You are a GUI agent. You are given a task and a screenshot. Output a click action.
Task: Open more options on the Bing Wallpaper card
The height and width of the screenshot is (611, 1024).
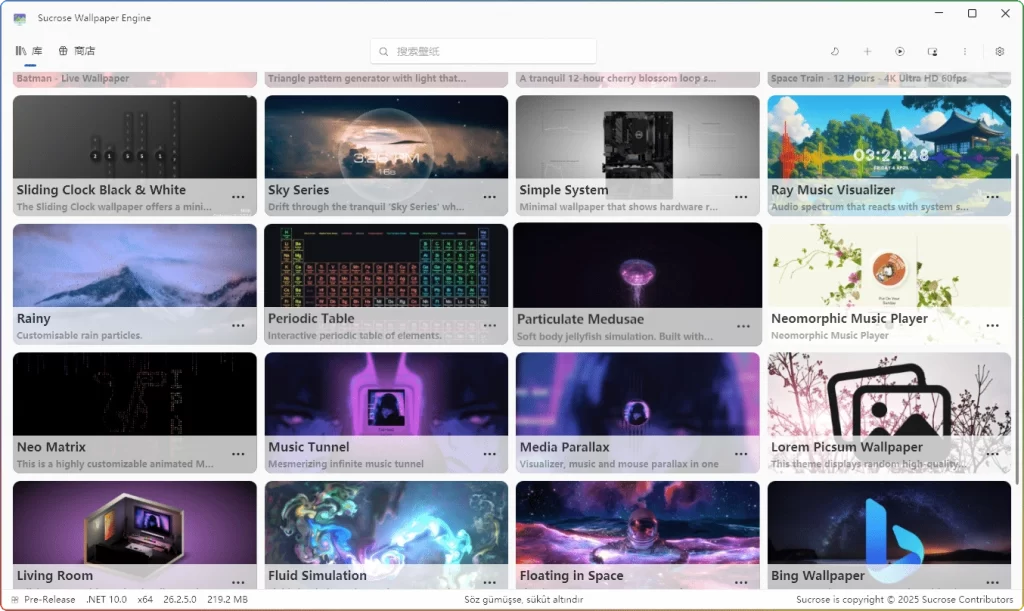click(x=993, y=583)
